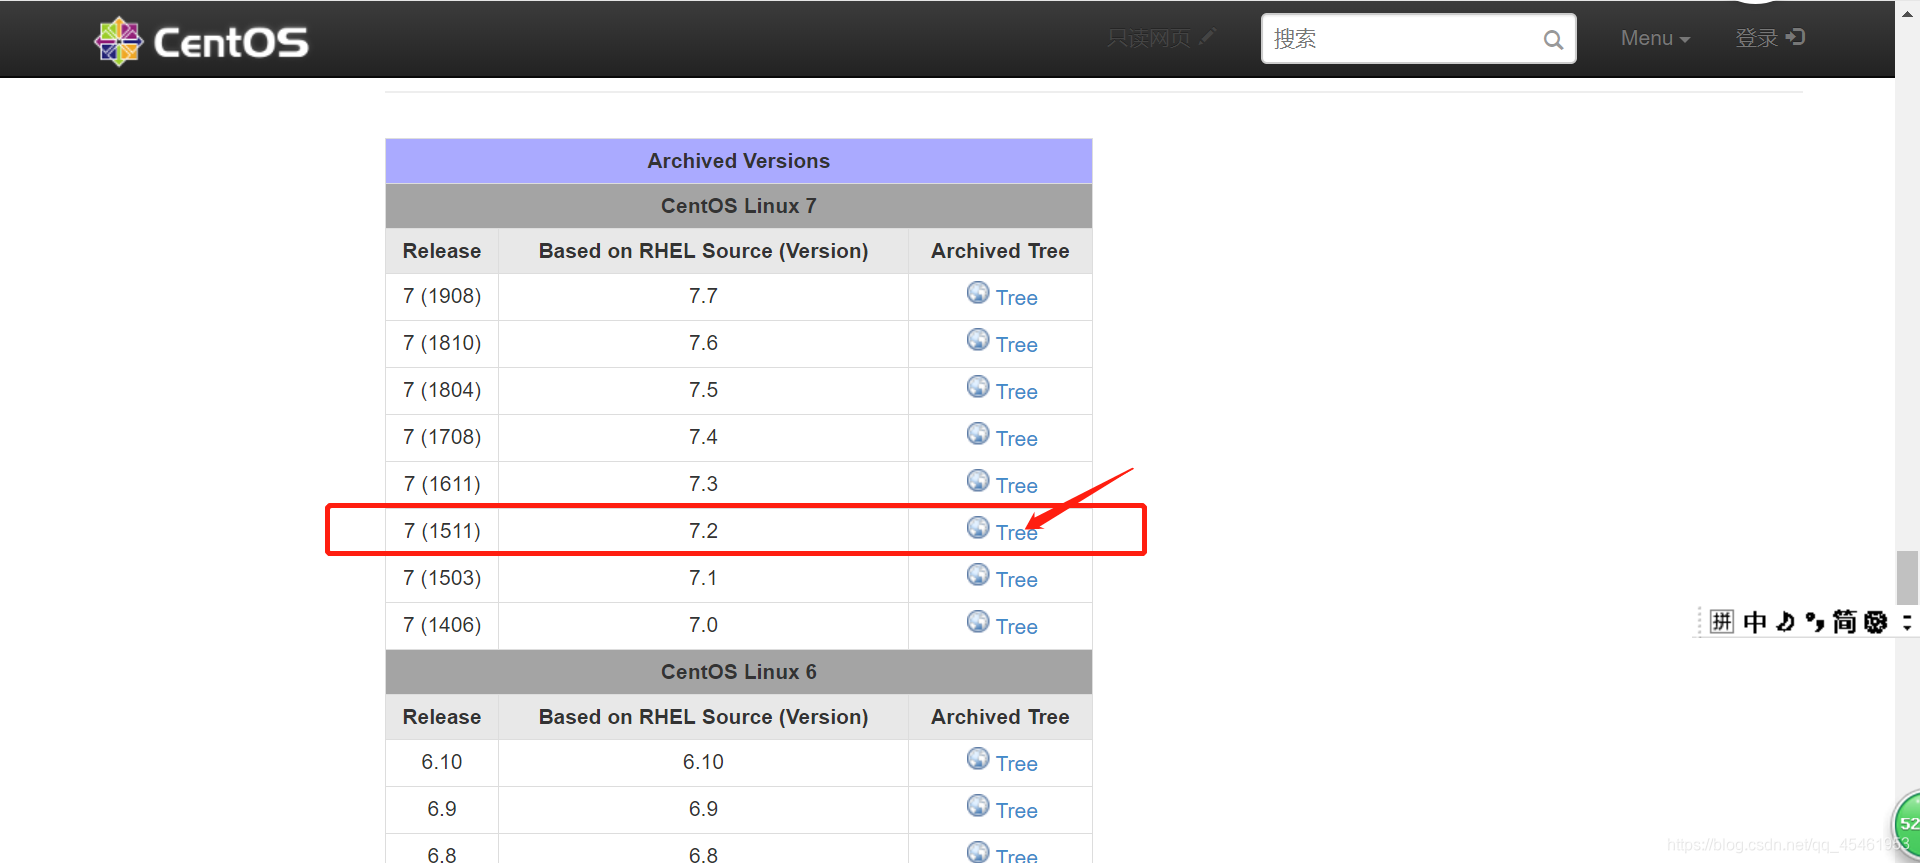
Task: Open the Tree link for 7 (1908)
Action: pos(1016,298)
